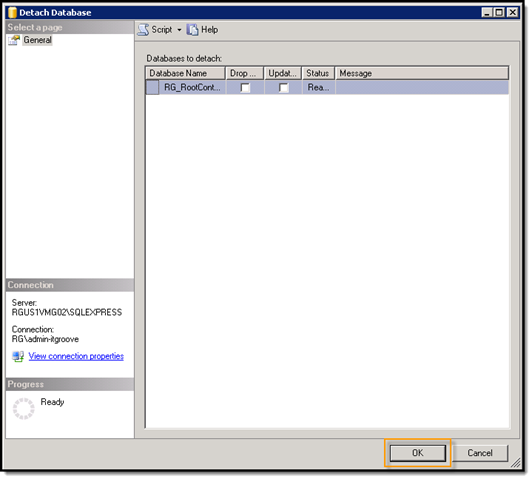Click the Status column header
The width and height of the screenshot is (532, 479).
point(318,73)
